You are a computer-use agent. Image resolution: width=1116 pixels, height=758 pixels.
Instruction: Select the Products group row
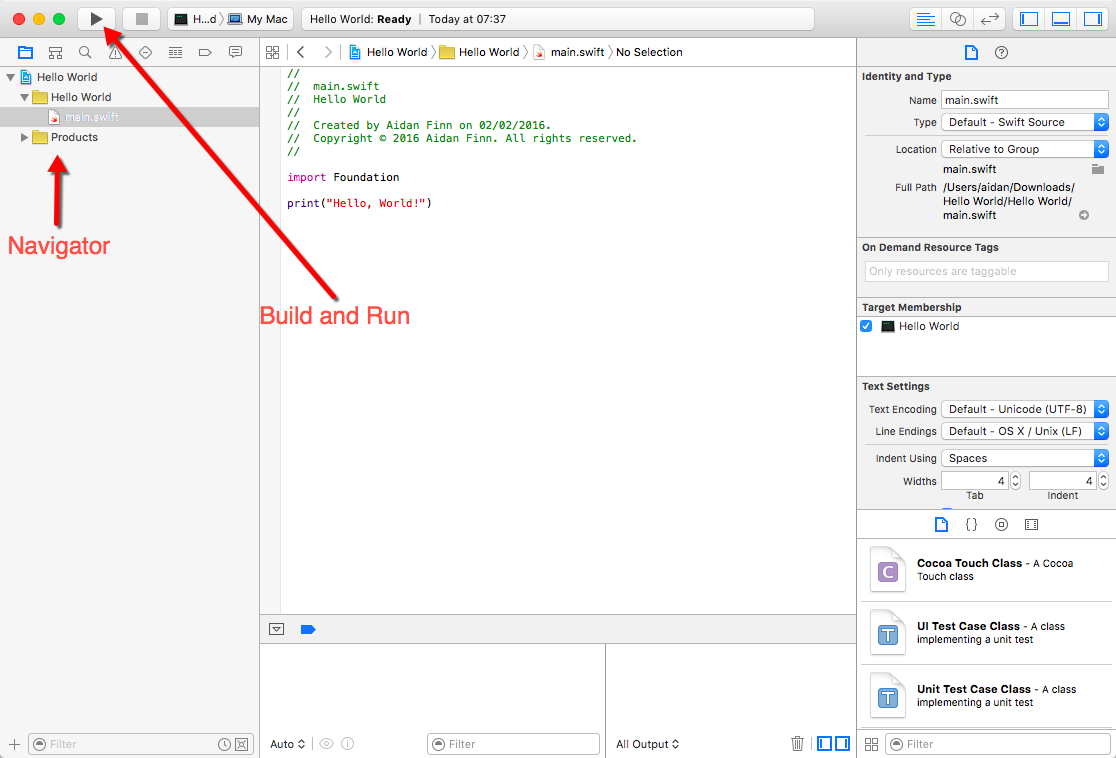130,137
